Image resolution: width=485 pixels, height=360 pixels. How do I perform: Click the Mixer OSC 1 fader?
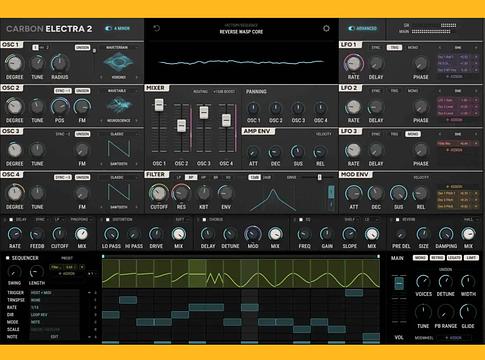(x=159, y=105)
